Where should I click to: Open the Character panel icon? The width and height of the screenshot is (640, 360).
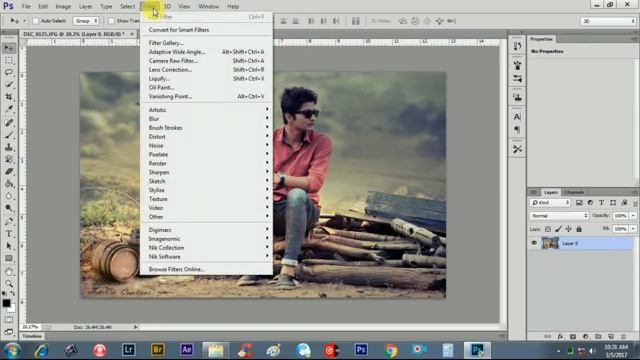pyautogui.click(x=517, y=117)
